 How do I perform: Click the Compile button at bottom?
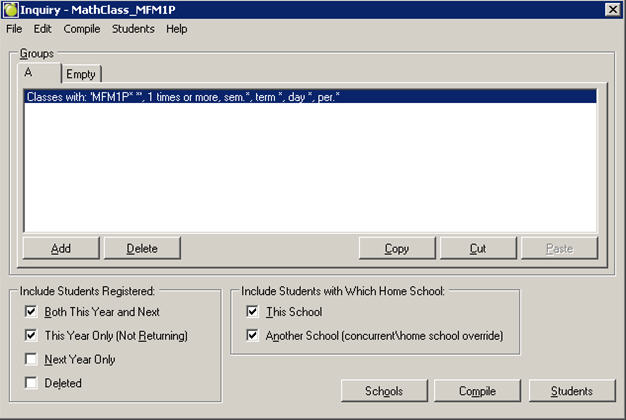tap(477, 391)
